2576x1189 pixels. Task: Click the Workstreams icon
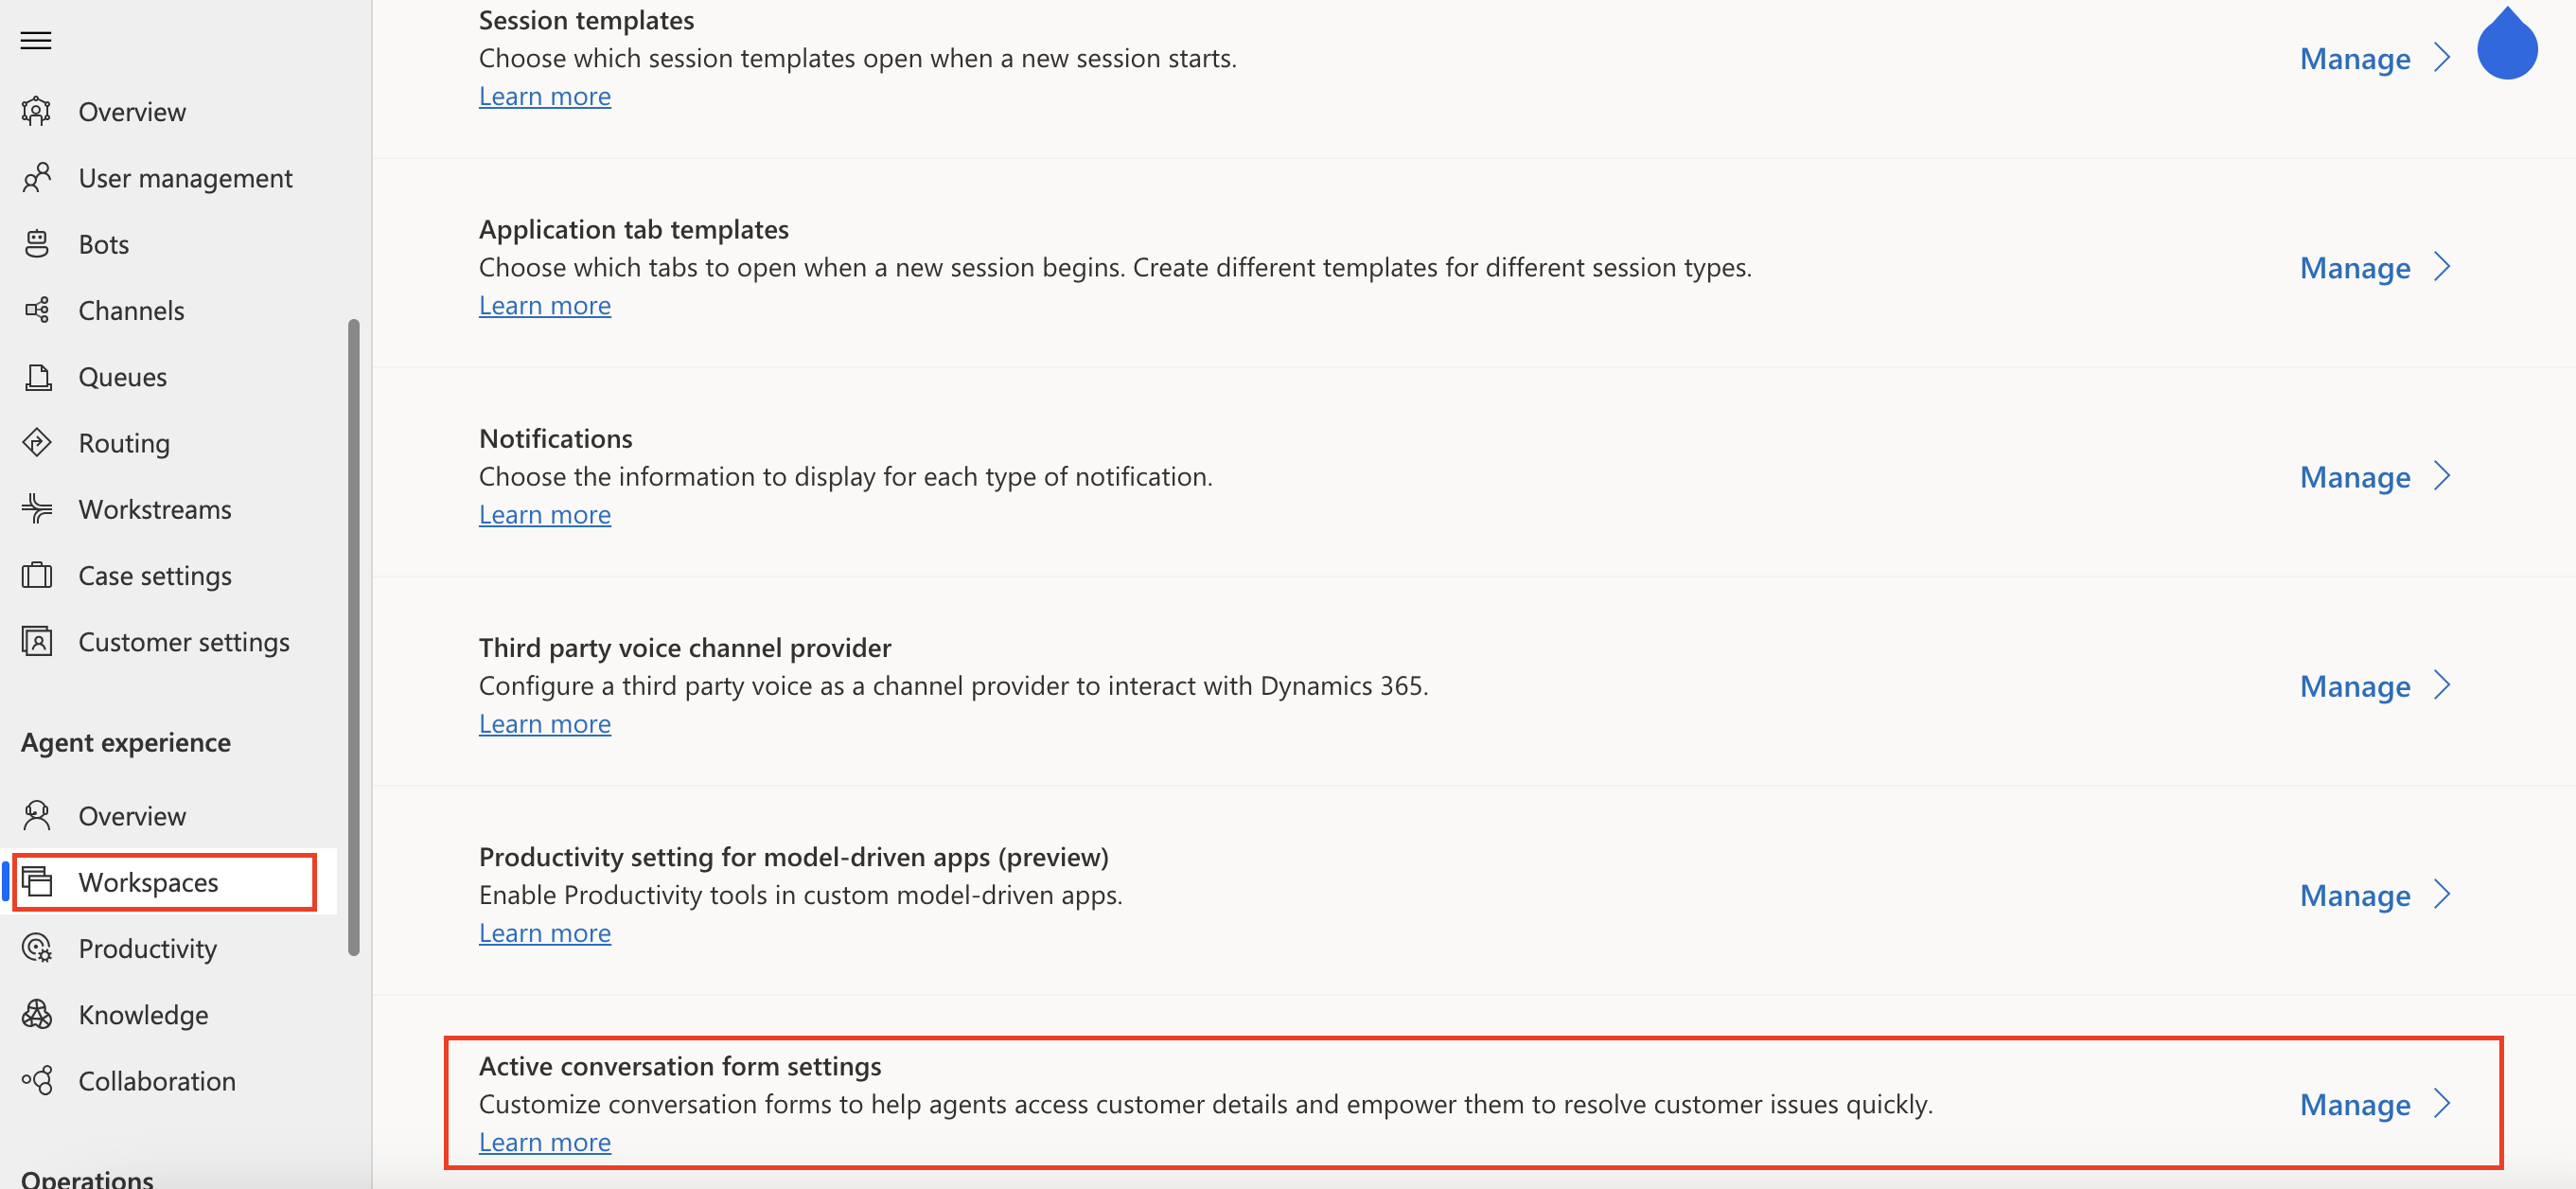tap(37, 509)
